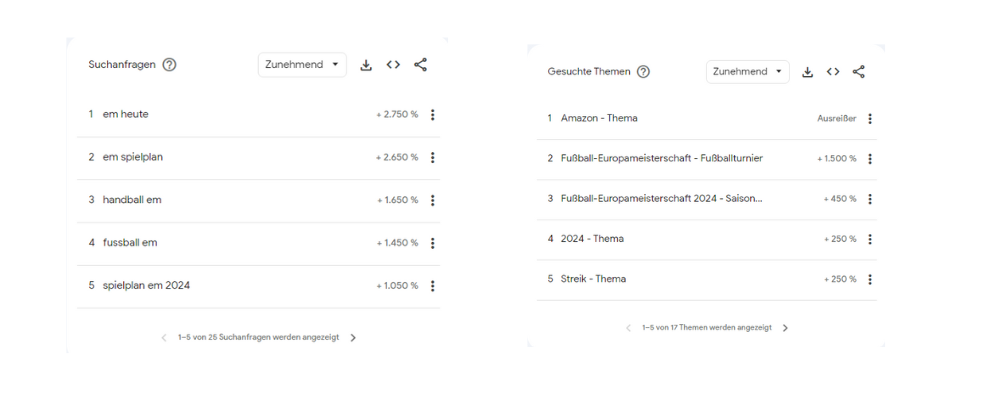The height and width of the screenshot is (393, 994).
Task: Open embed code for Suchanfragen panel
Action: 393,65
